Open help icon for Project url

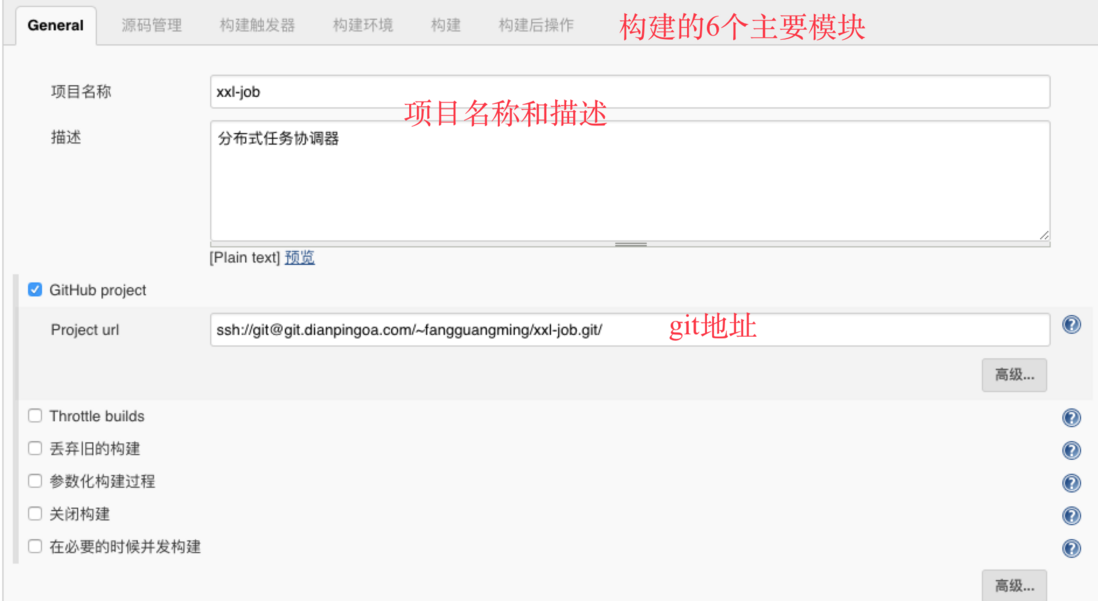[1071, 324]
